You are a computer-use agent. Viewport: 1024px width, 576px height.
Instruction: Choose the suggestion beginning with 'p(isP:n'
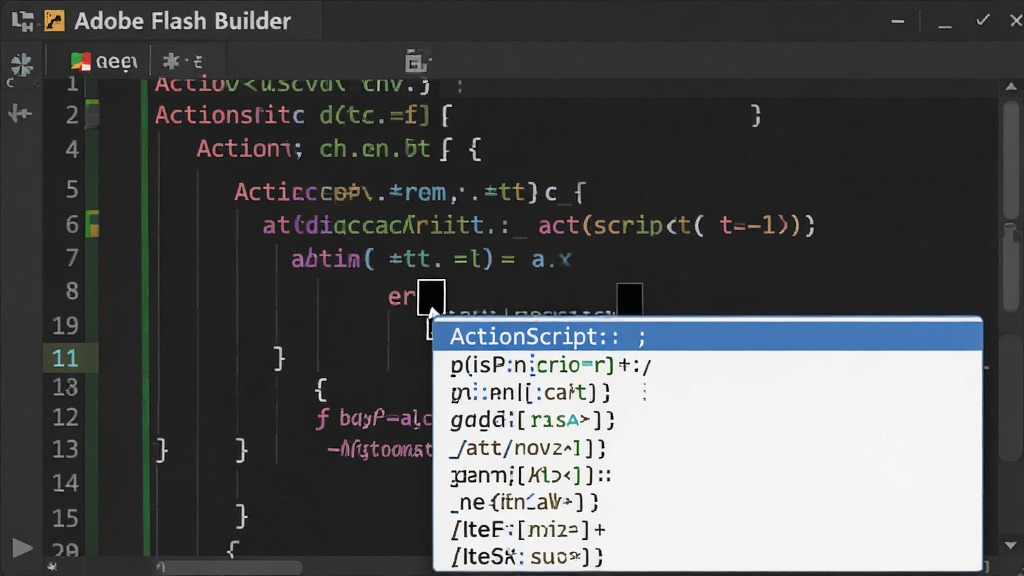coord(708,365)
